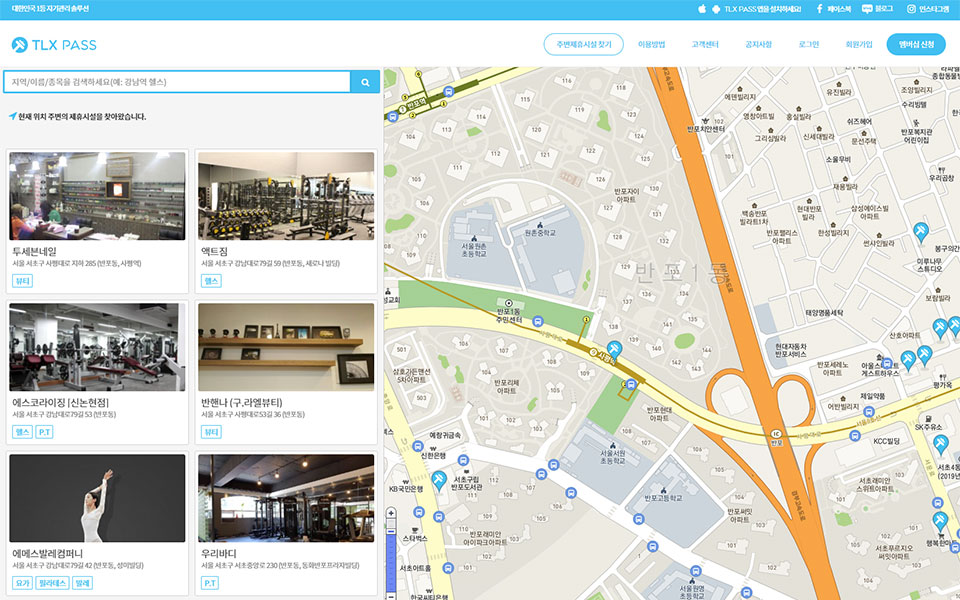The height and width of the screenshot is (600, 960).
Task: Click the facility marker at 사평역 station
Action: 614,348
